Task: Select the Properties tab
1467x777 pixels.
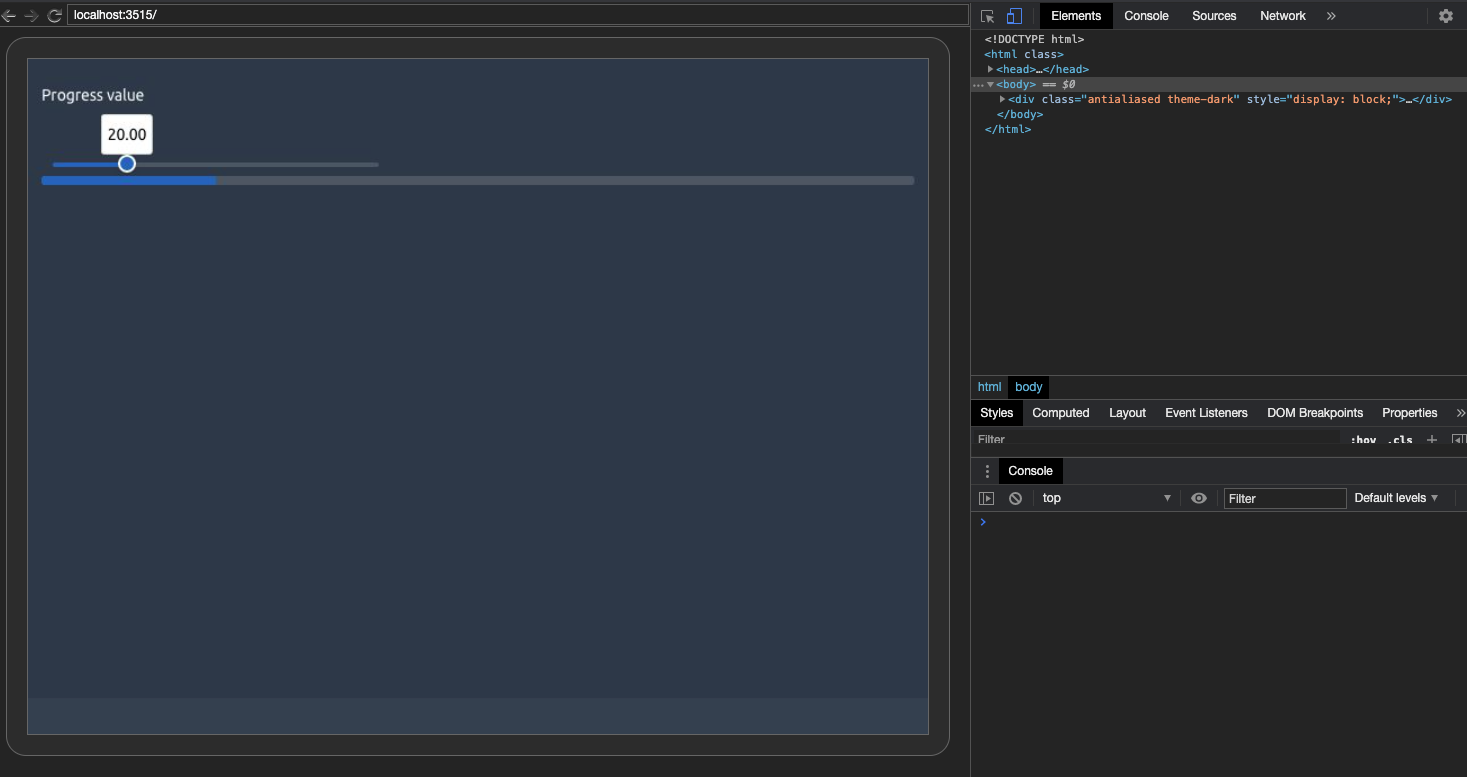Action: tap(1409, 413)
